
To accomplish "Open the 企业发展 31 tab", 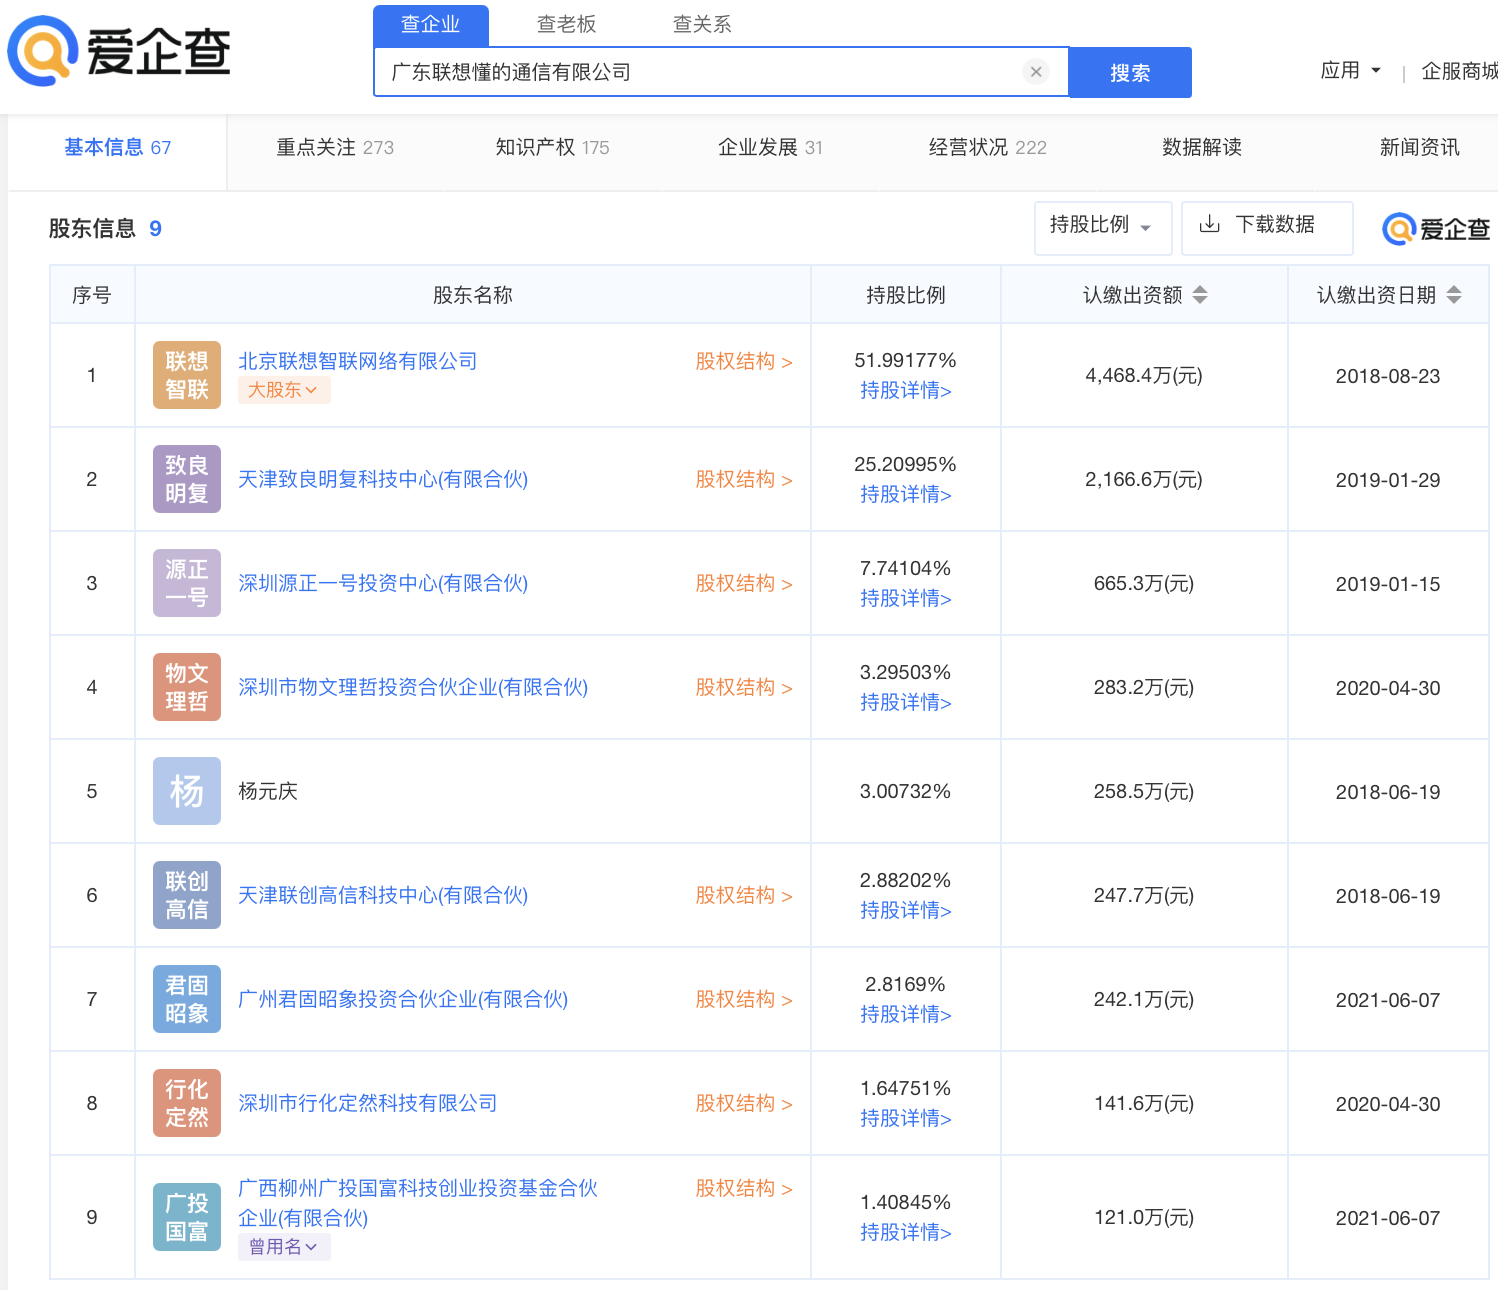I will [770, 148].
